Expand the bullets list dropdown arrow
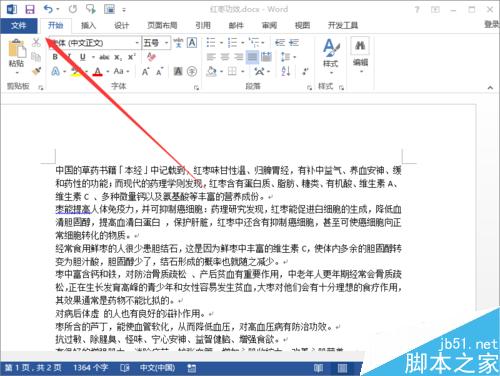 (221, 43)
